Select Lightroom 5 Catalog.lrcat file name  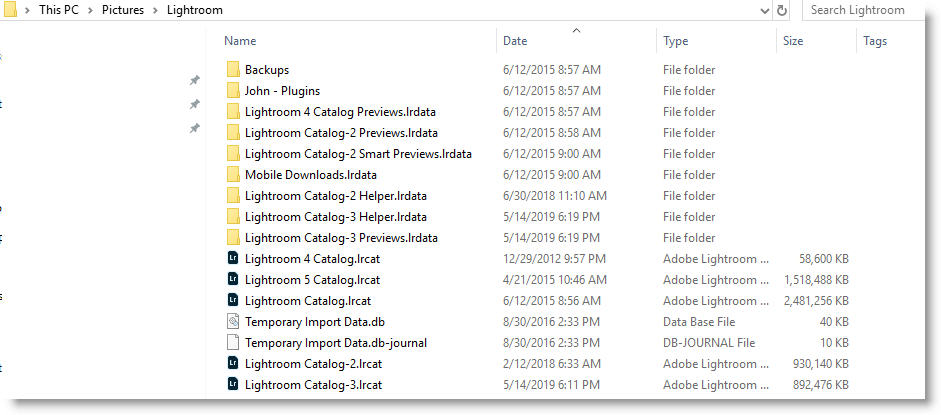click(x=313, y=279)
